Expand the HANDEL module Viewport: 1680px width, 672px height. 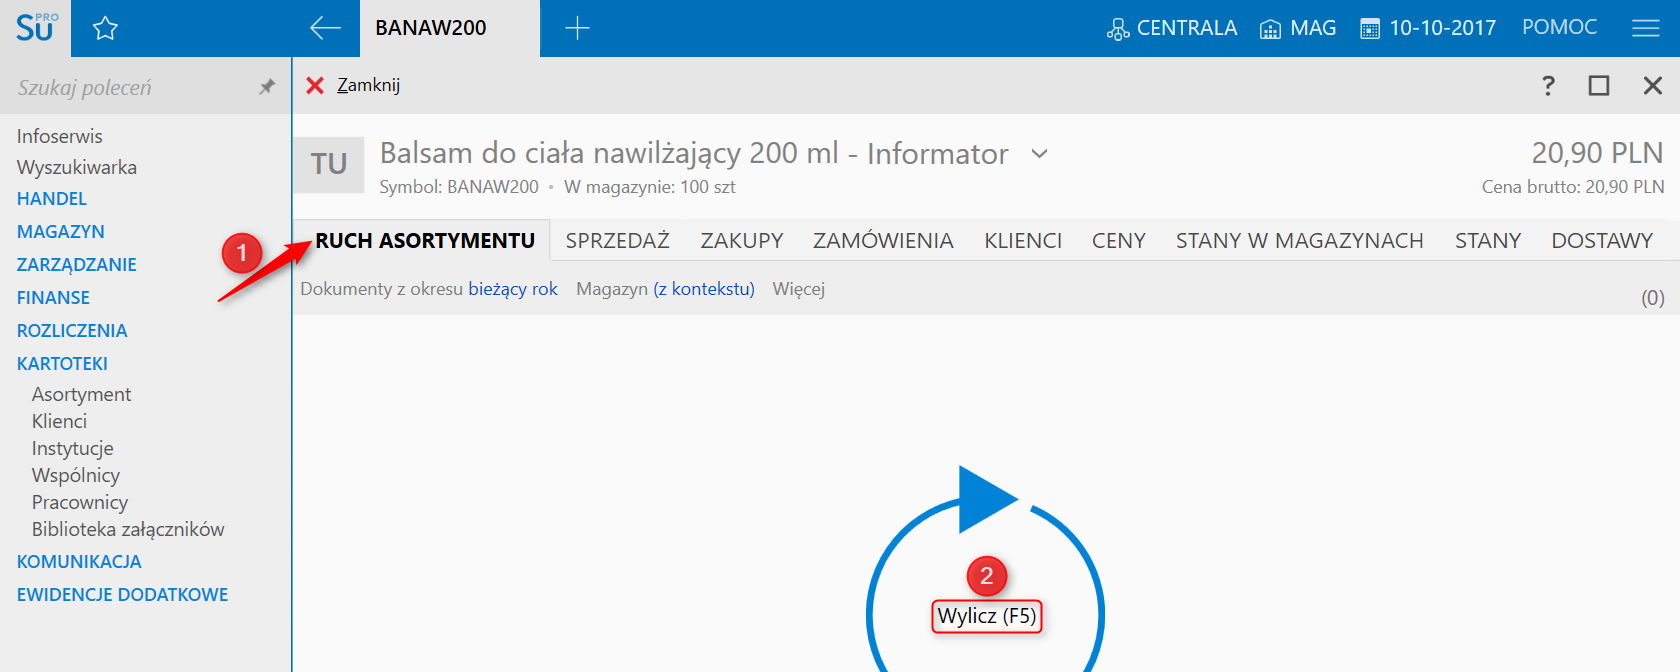[52, 199]
